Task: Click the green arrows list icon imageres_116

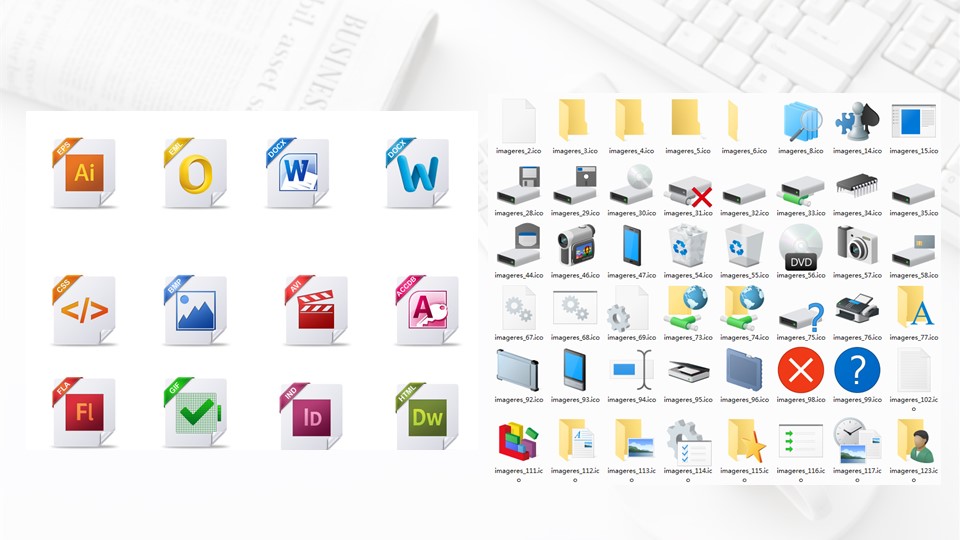Action: [x=801, y=441]
